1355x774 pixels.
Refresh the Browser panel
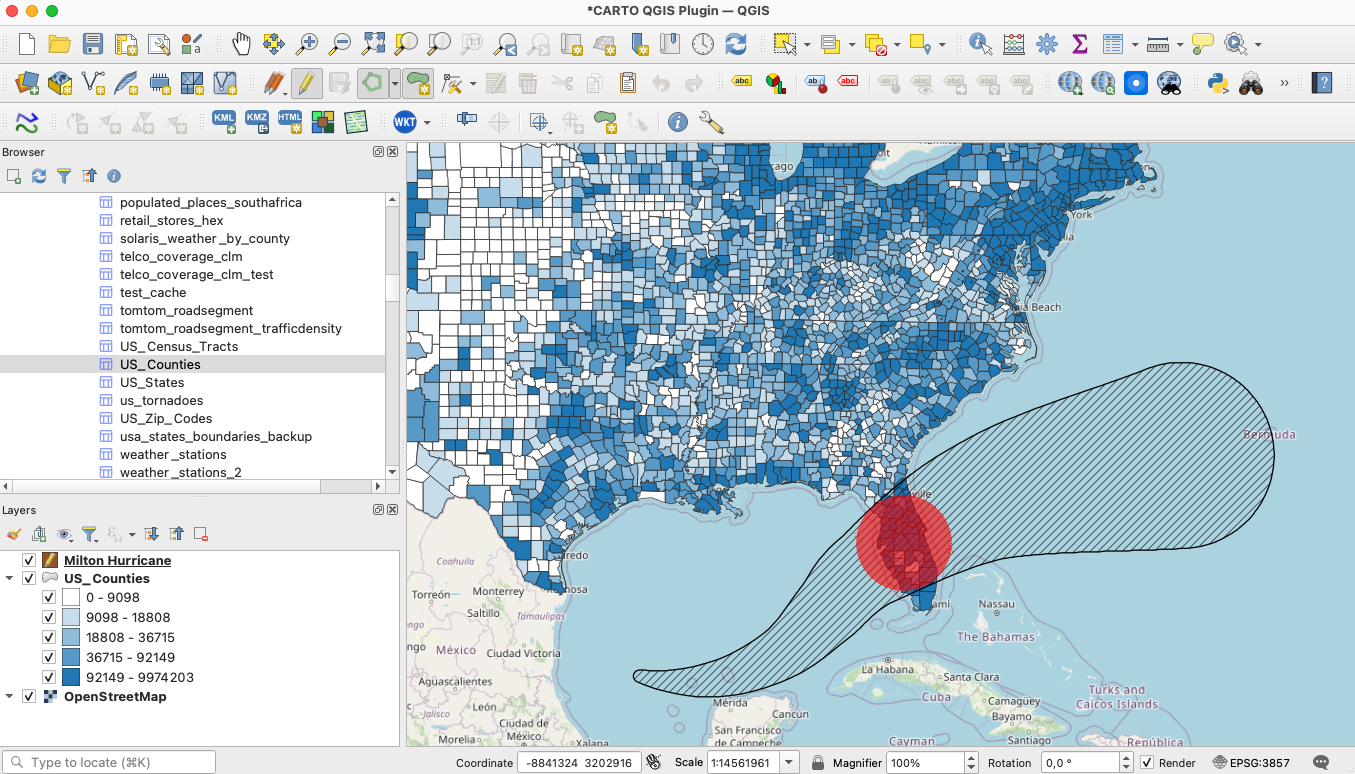point(39,176)
